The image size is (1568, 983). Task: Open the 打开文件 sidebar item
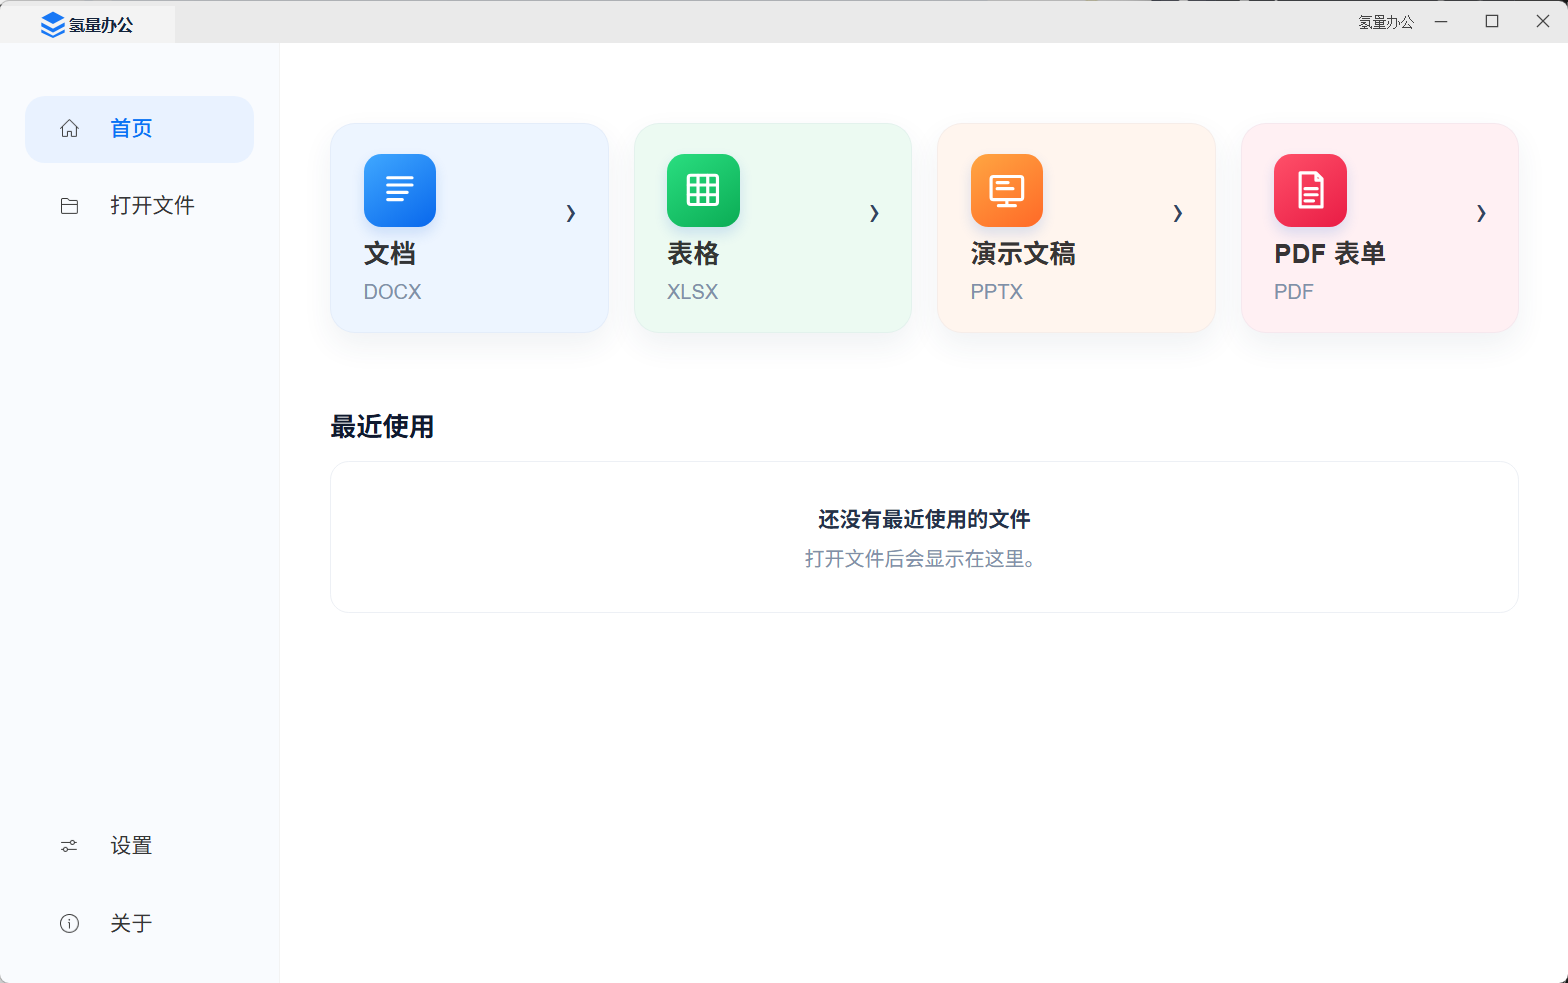click(139, 206)
